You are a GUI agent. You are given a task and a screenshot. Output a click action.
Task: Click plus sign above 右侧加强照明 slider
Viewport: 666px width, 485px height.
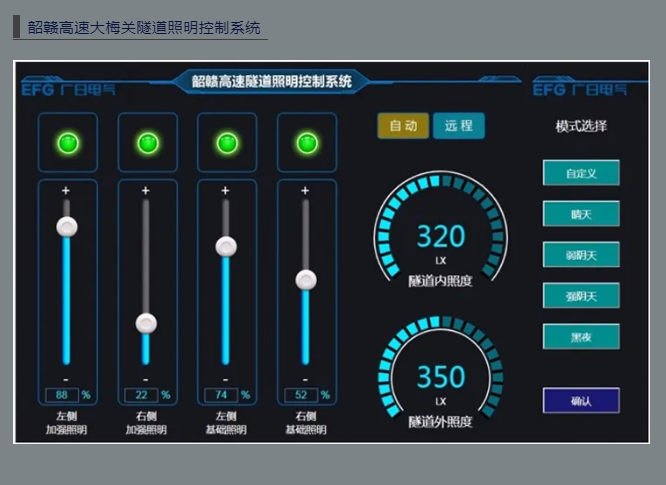point(146,190)
